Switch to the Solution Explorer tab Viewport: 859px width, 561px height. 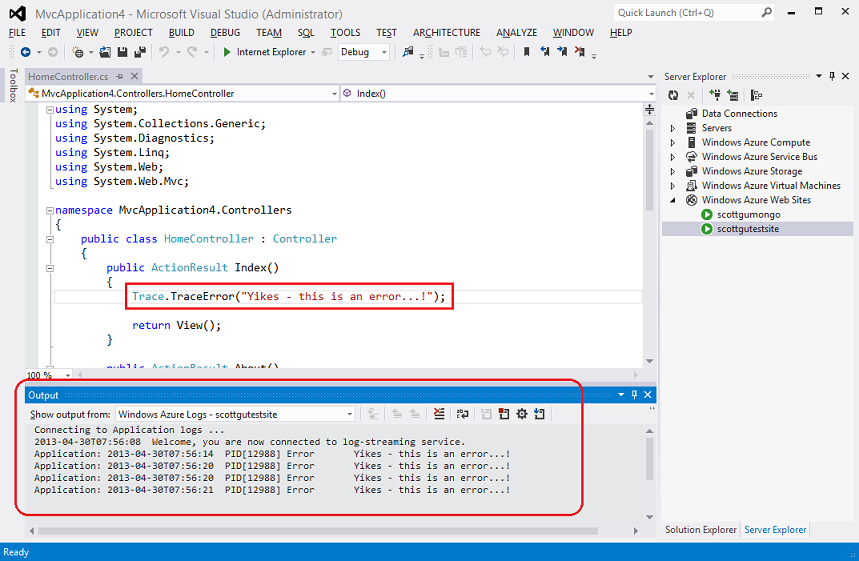click(x=701, y=530)
